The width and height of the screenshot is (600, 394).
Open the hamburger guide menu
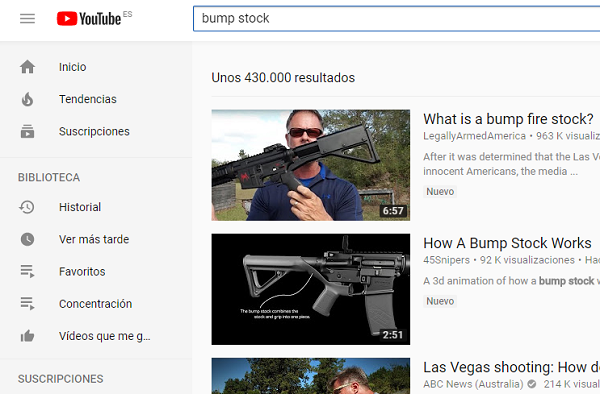(x=27, y=18)
